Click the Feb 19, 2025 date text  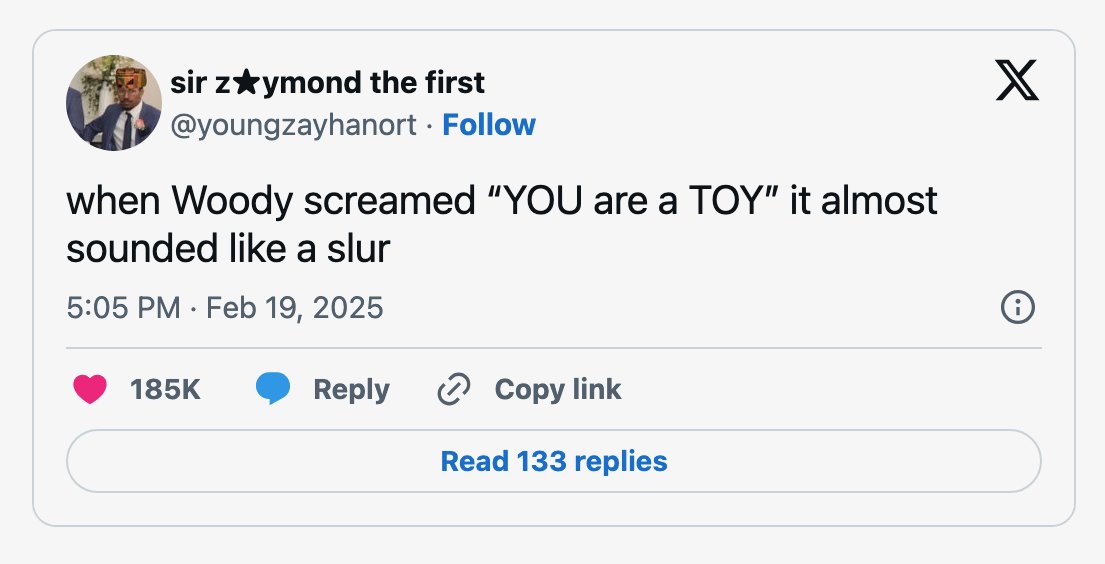[295, 308]
